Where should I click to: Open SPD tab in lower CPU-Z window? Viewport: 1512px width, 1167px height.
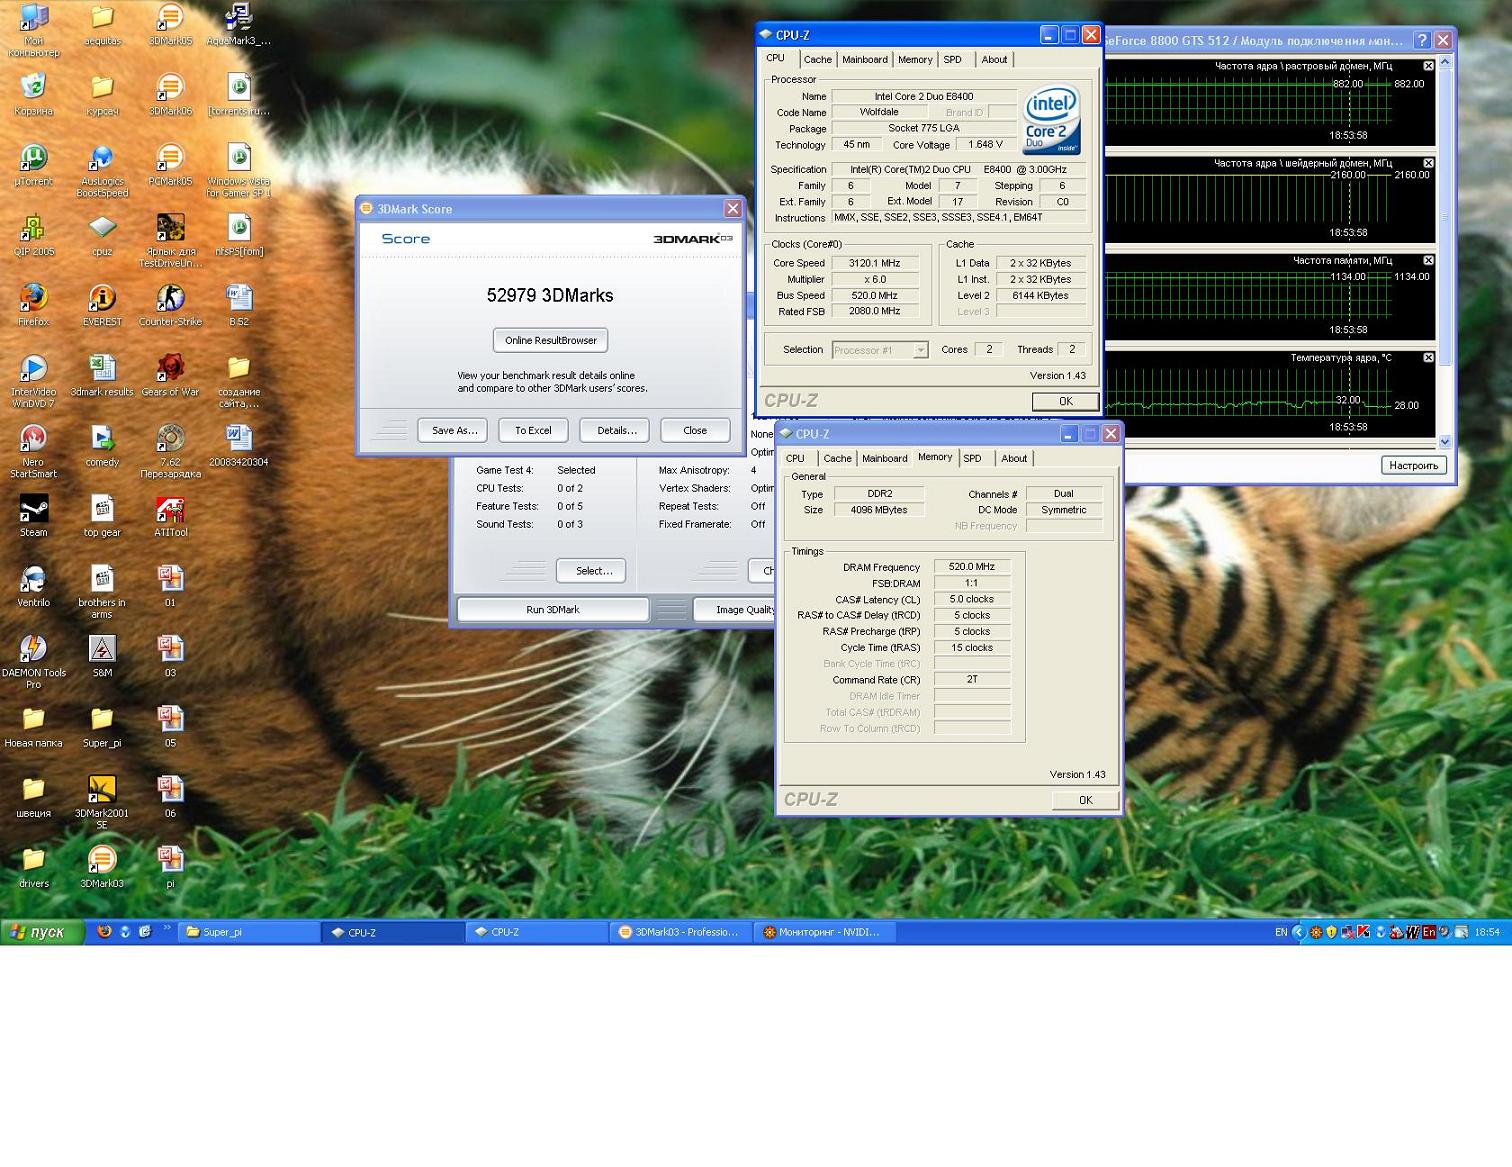(x=972, y=459)
